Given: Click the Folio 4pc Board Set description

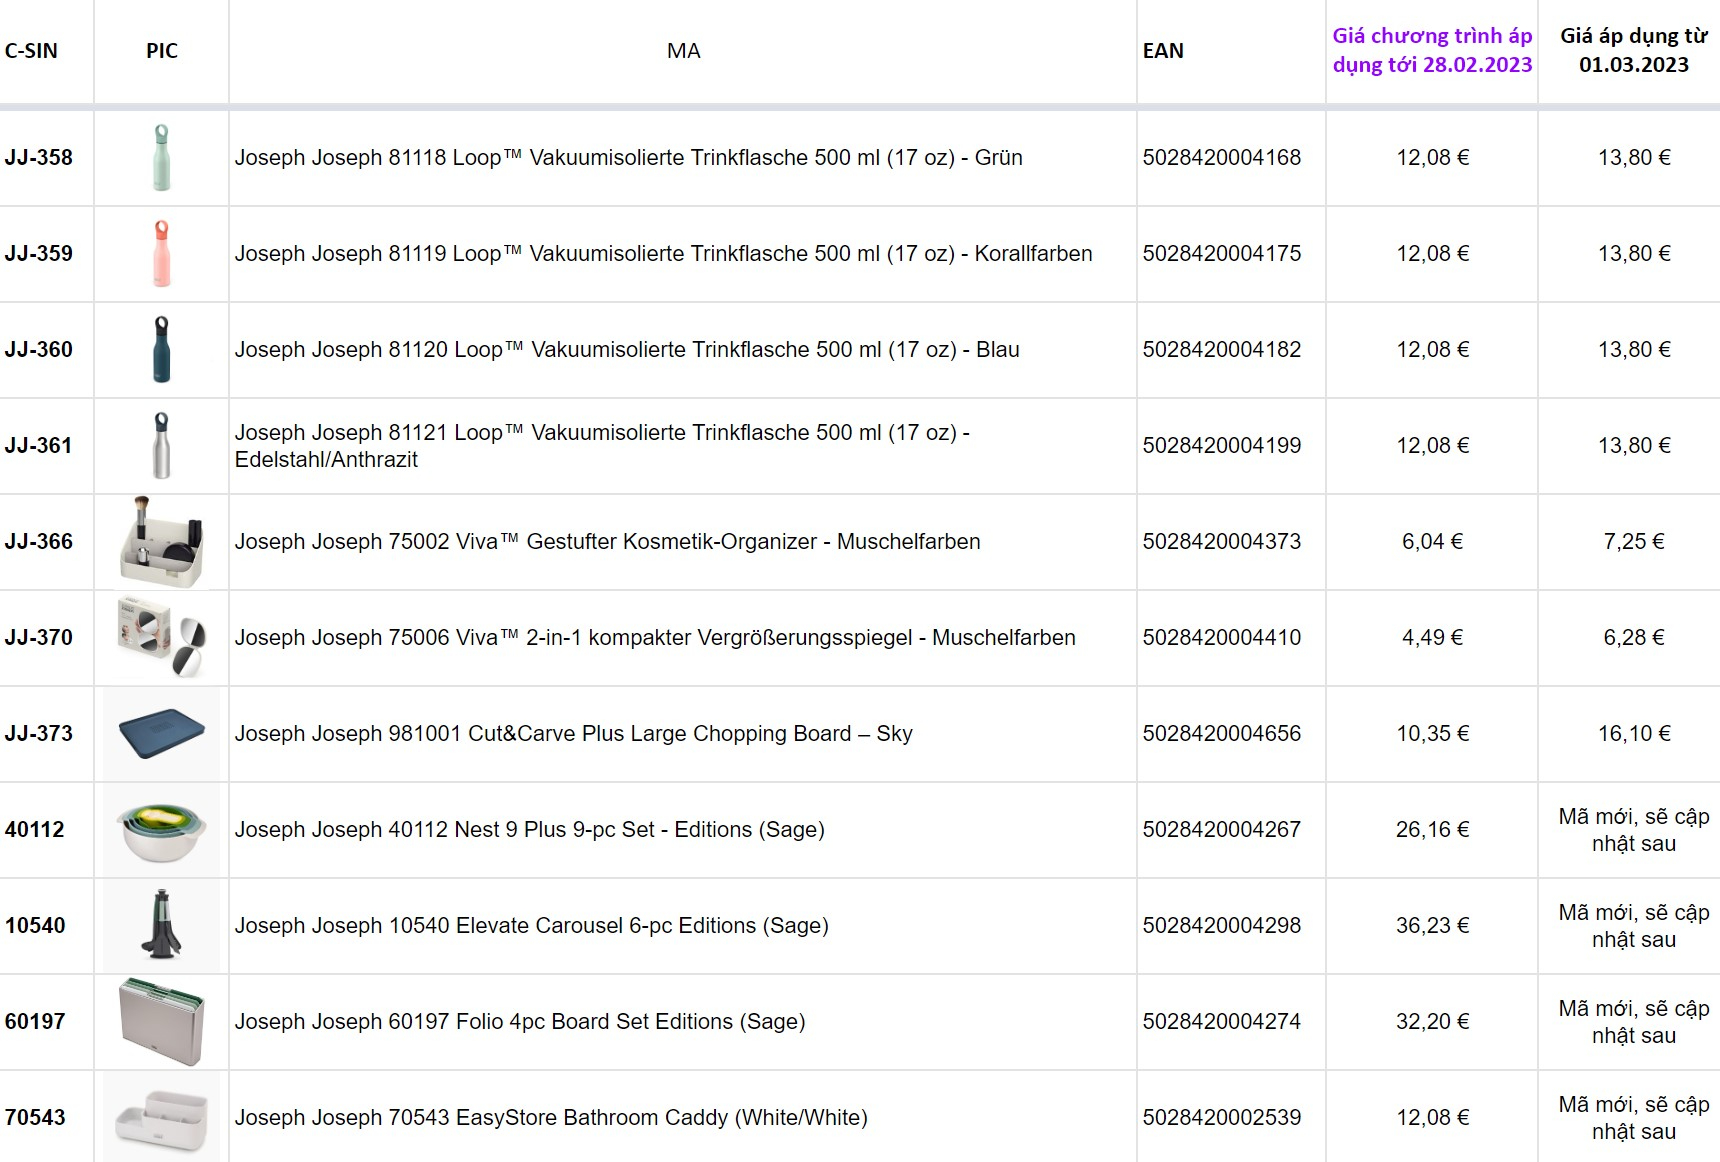Looking at the screenshot, I should [x=519, y=1021].
